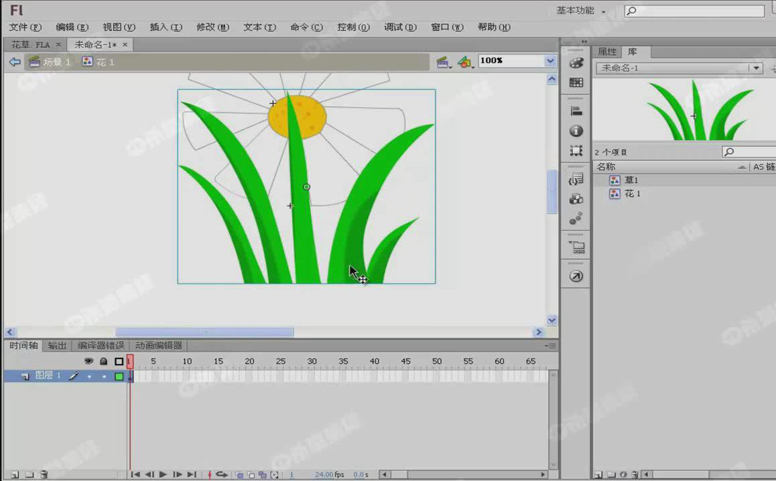776x481 pixels.
Task: Click the new layer icon in timeline
Action: 14,474
